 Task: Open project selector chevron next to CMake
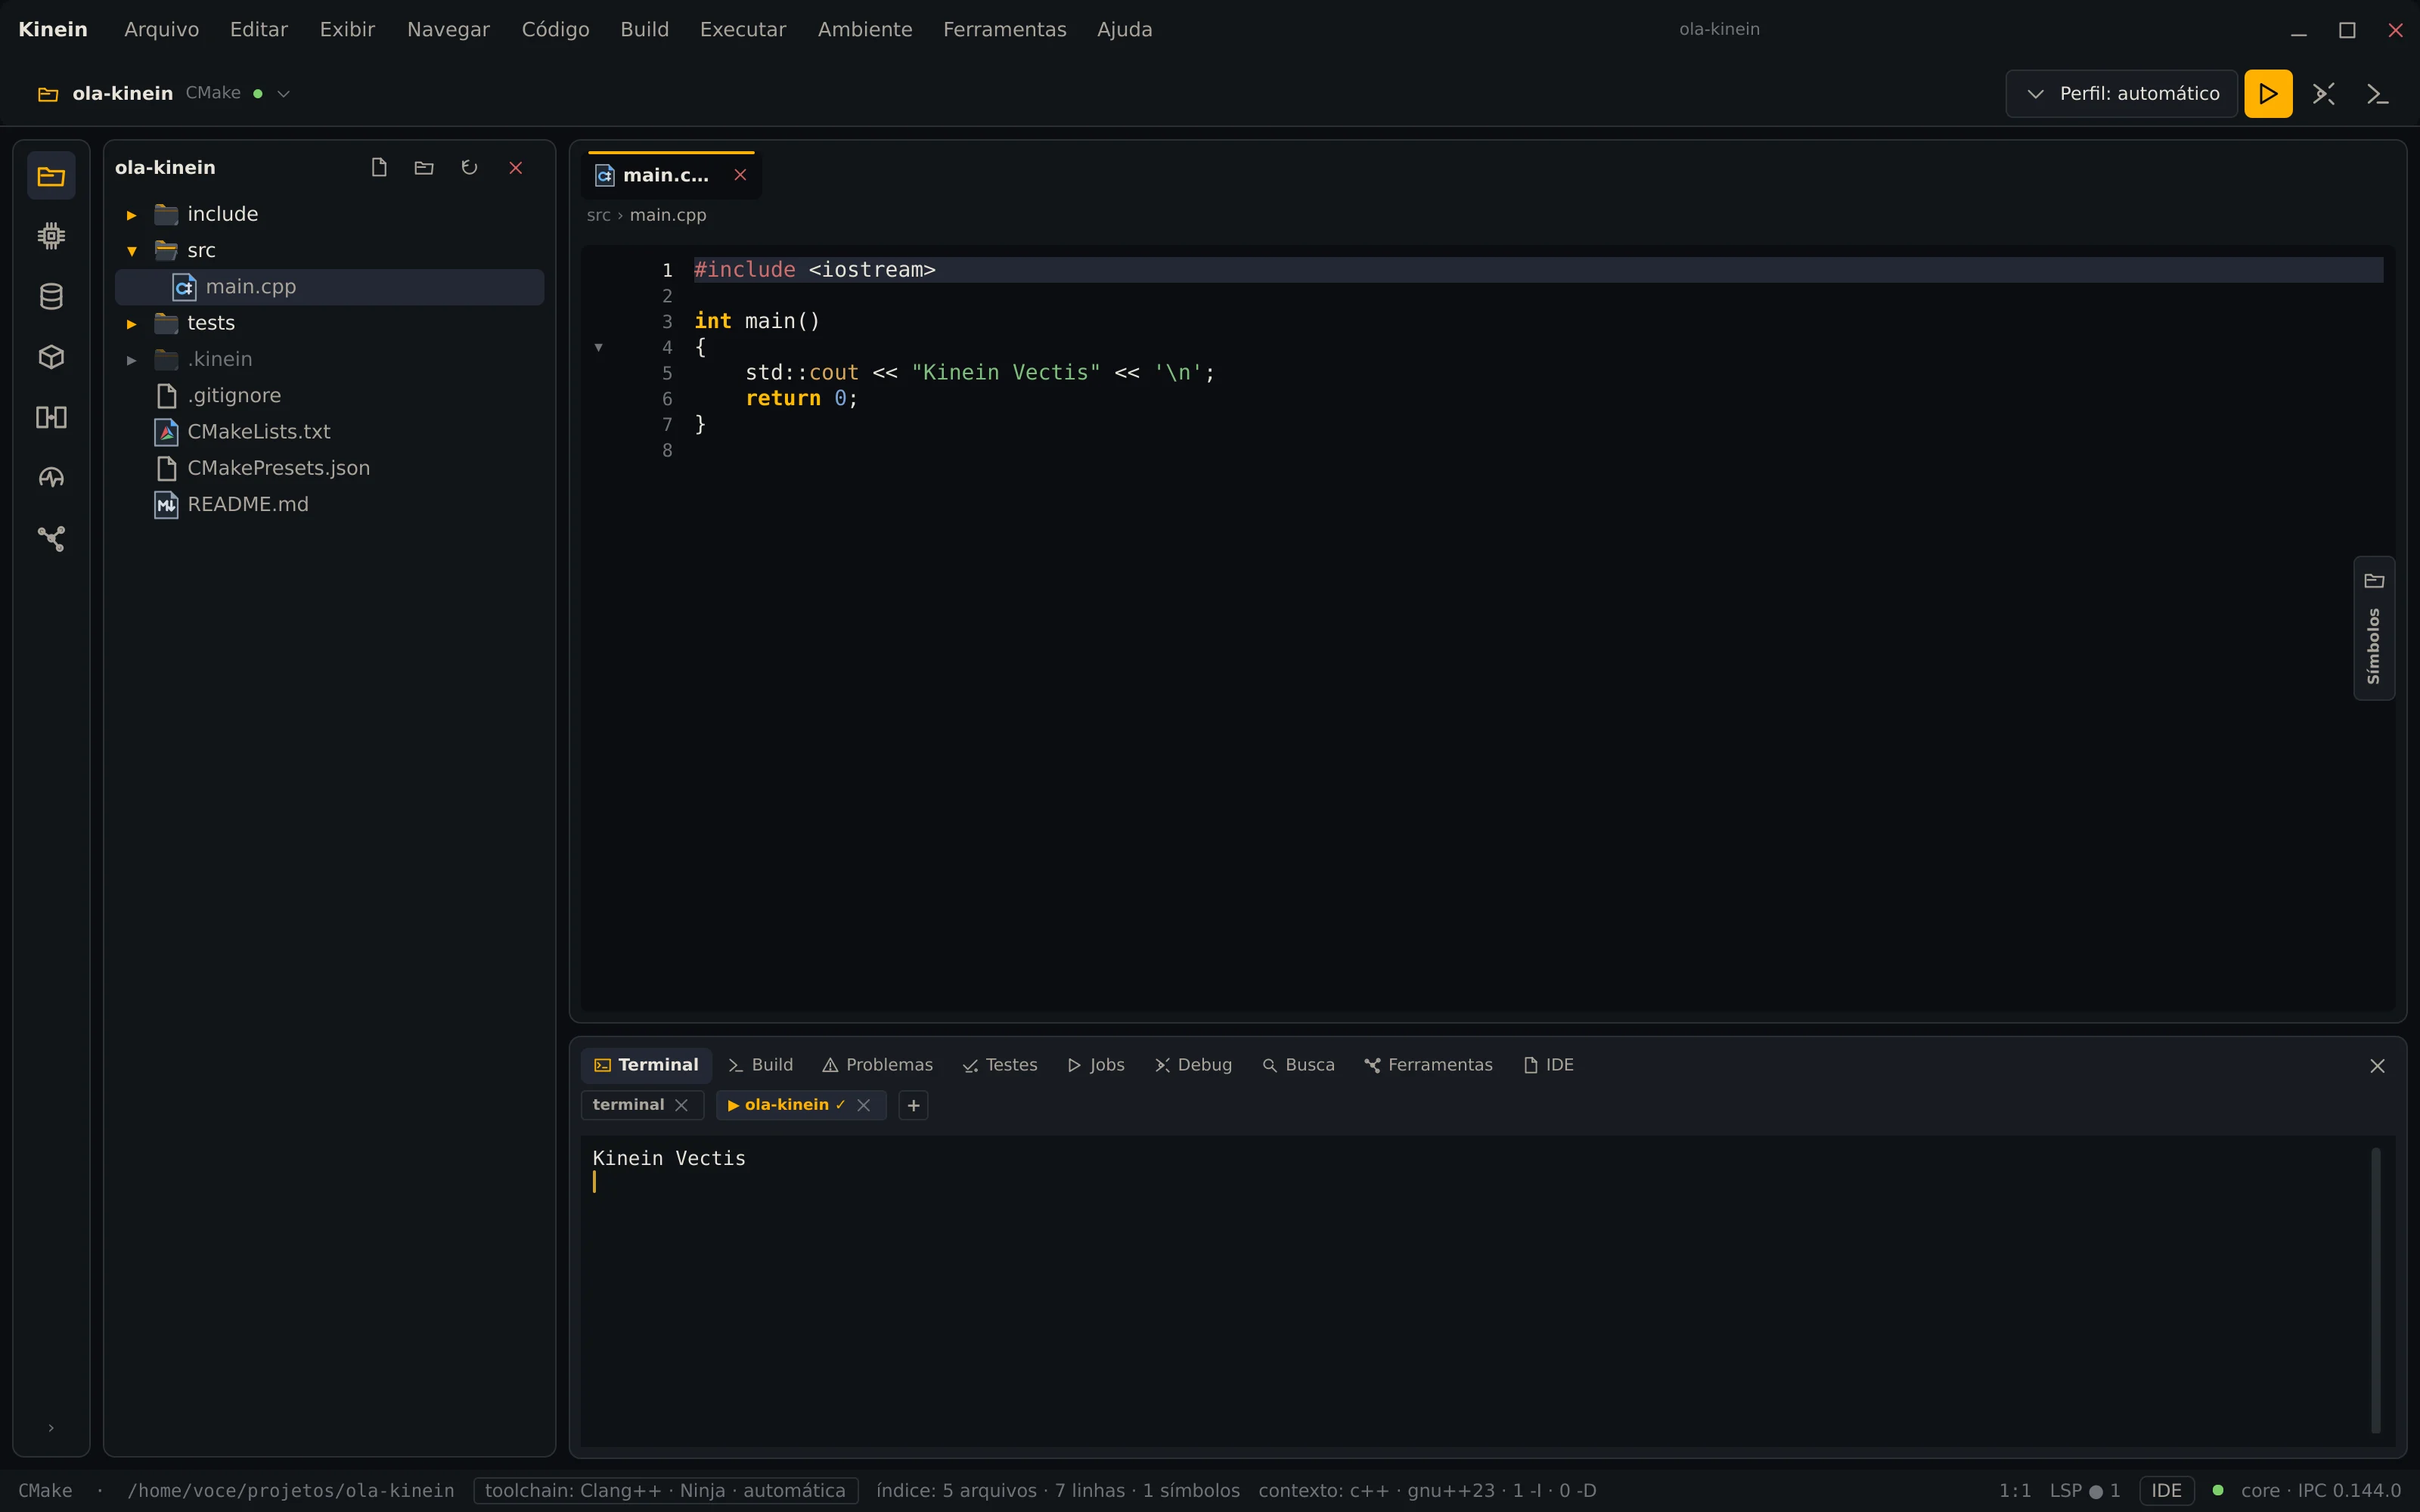point(283,93)
